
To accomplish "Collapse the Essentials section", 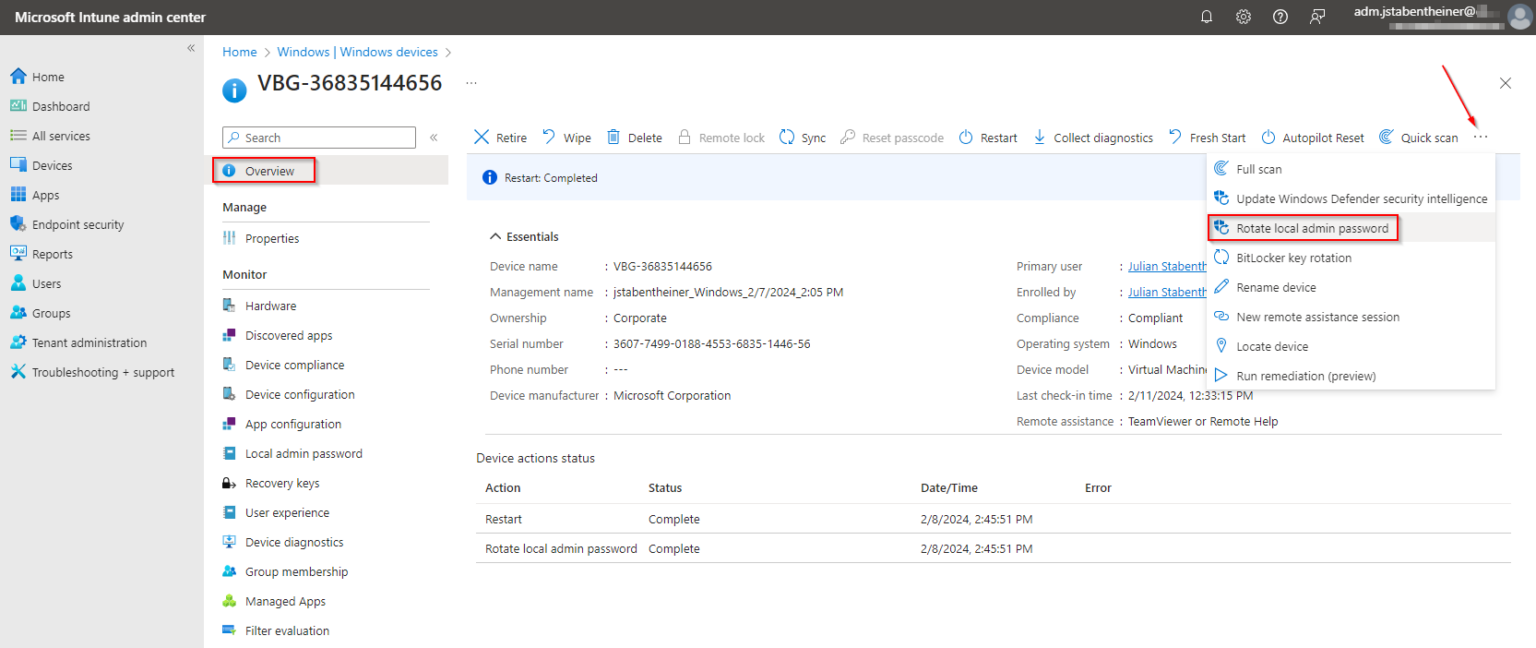I will click(494, 236).
